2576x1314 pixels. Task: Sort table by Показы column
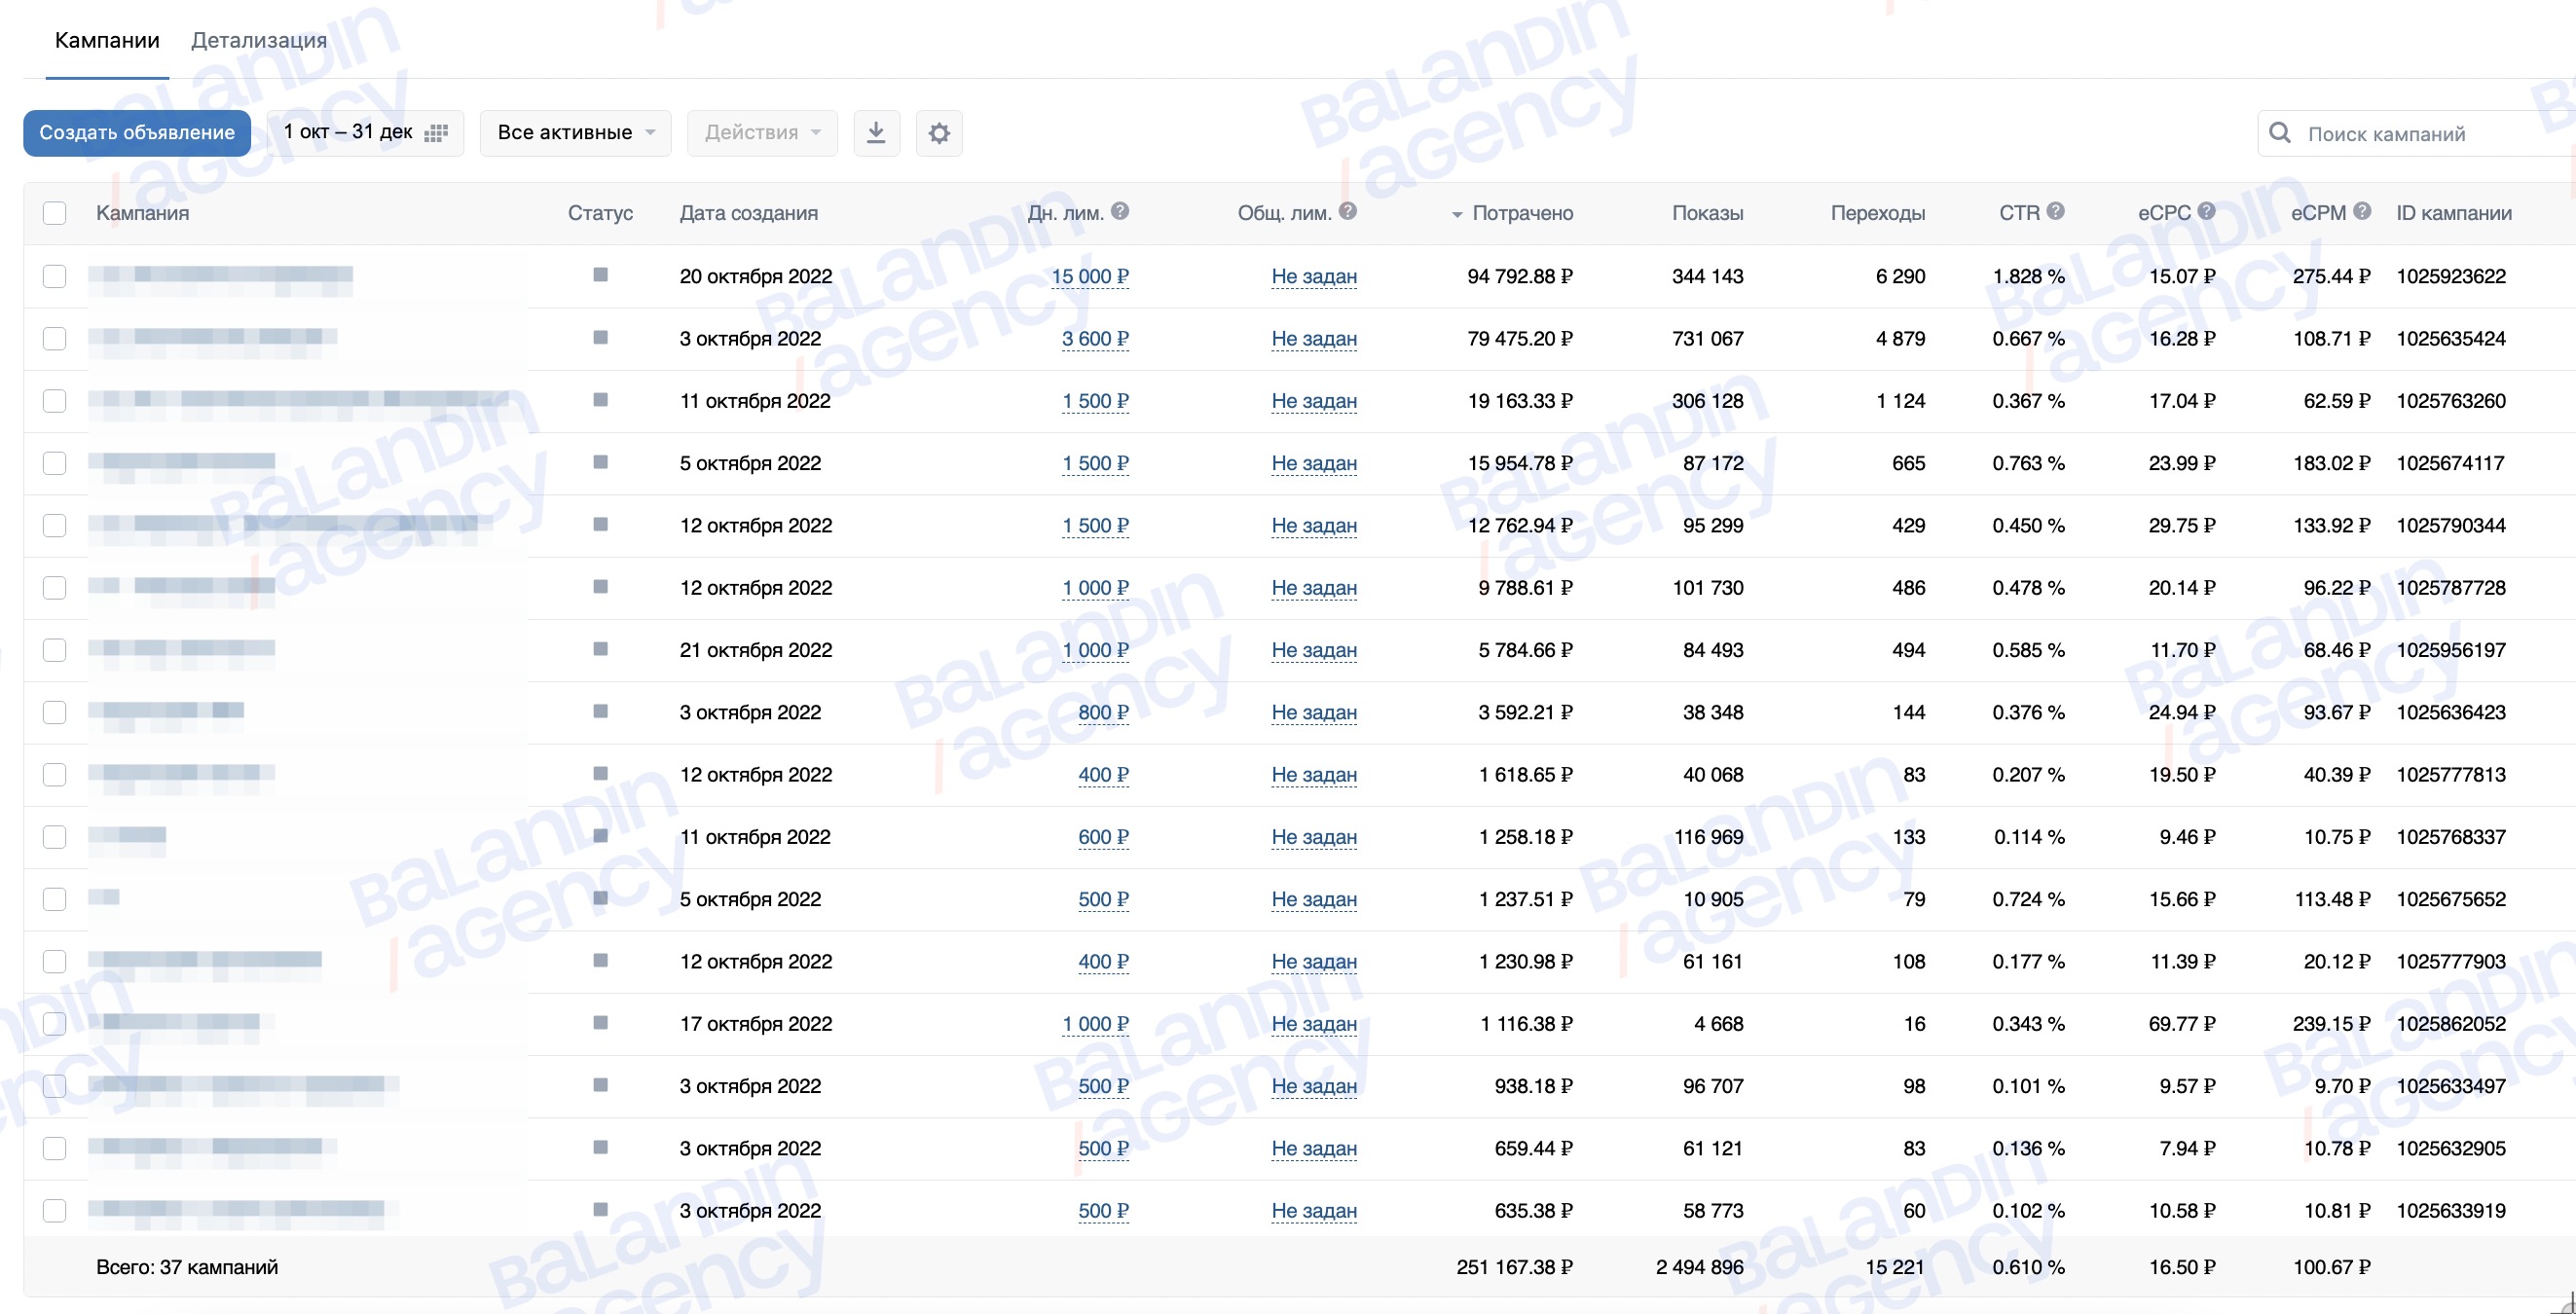coord(1707,213)
